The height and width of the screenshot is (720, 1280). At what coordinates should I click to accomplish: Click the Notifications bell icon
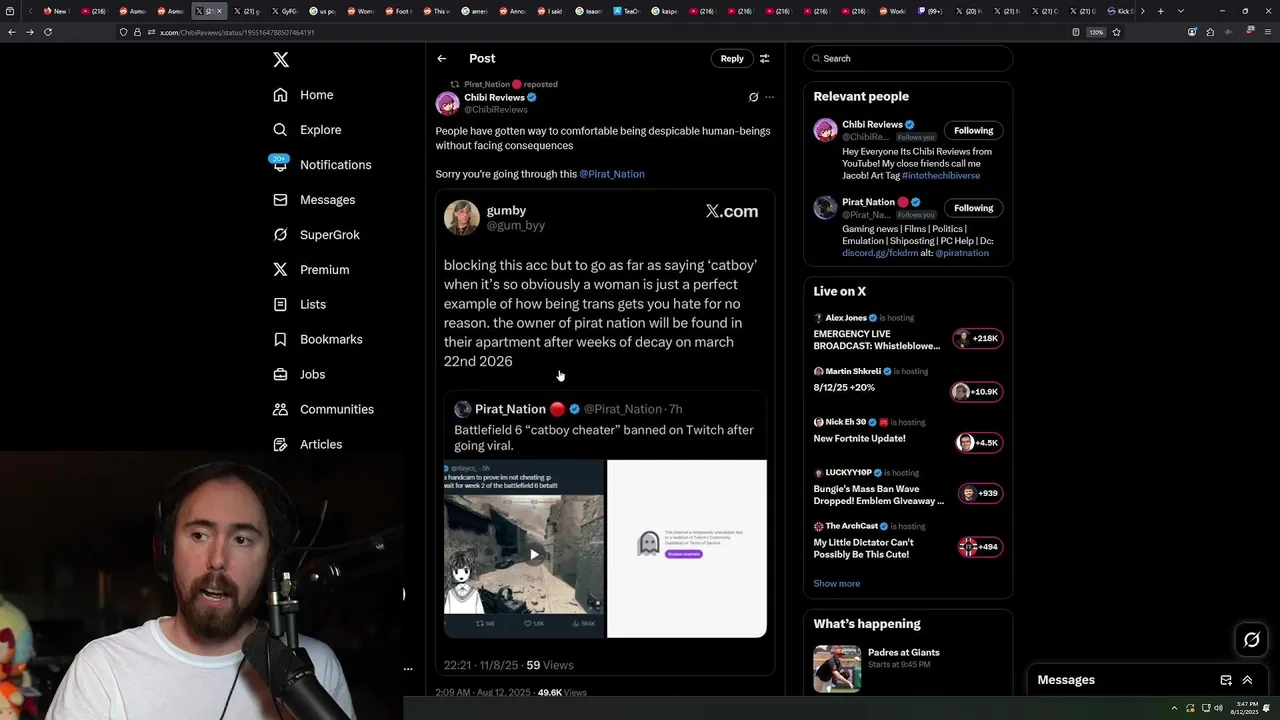coord(281,165)
